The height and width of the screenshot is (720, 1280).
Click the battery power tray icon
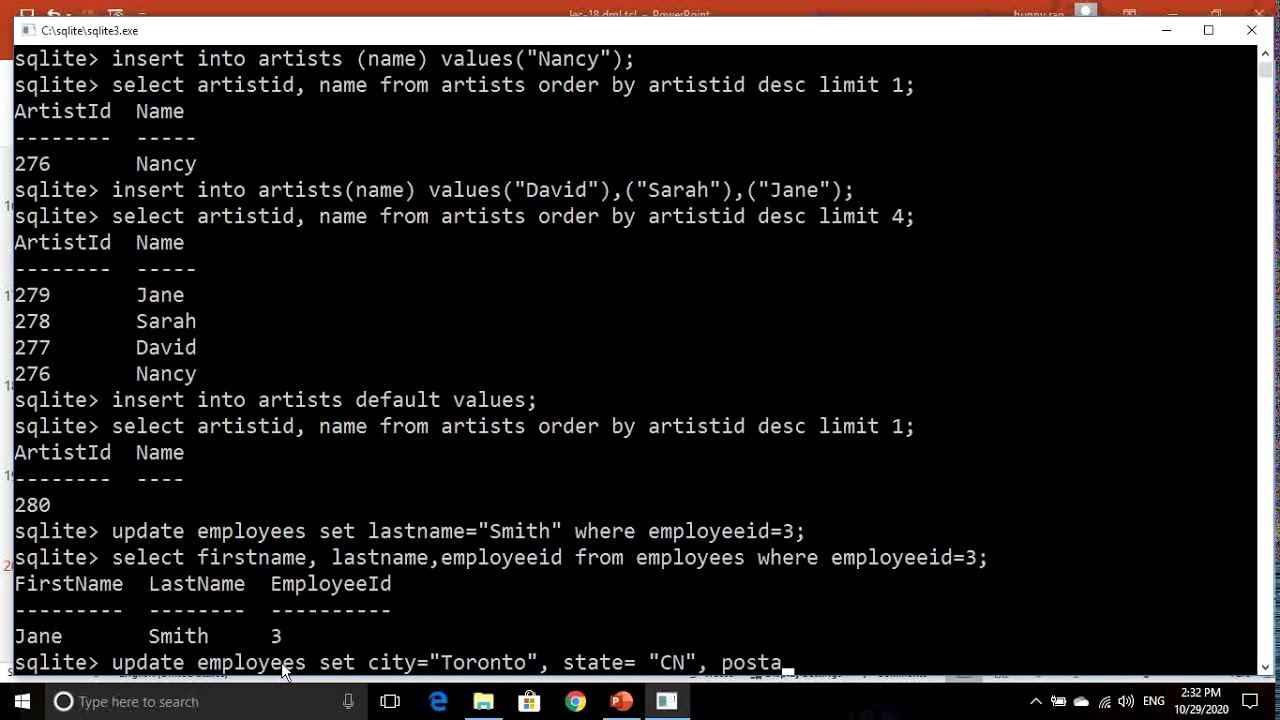pyautogui.click(x=1058, y=702)
